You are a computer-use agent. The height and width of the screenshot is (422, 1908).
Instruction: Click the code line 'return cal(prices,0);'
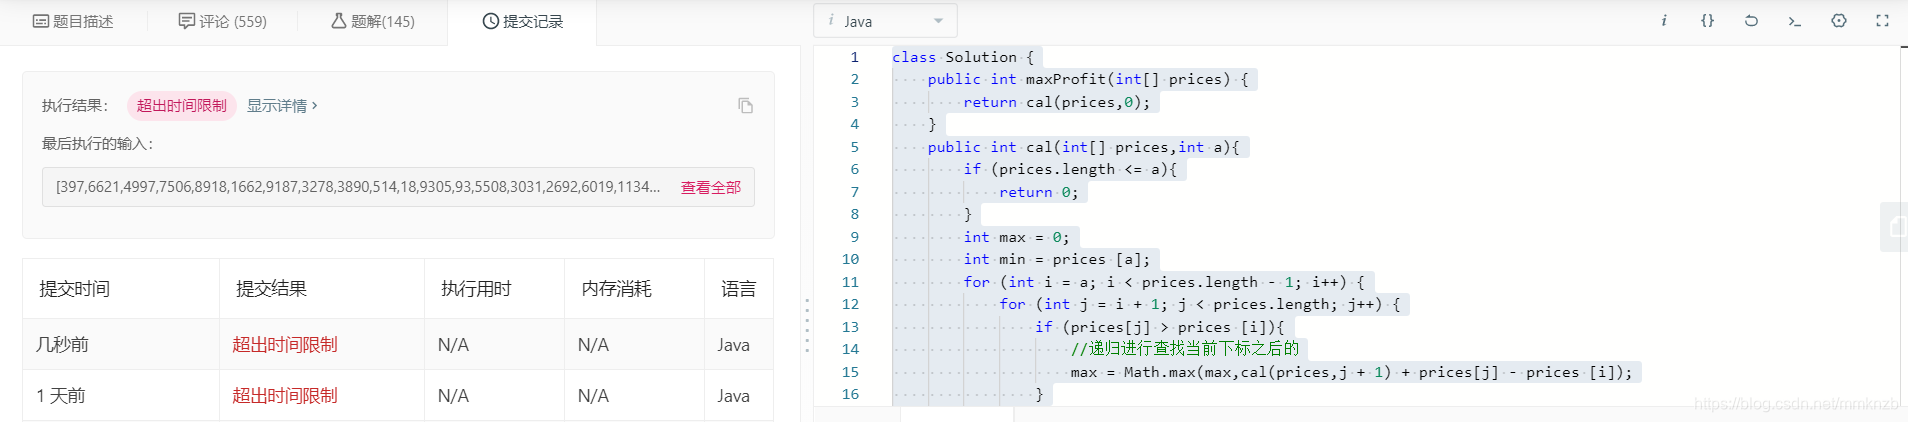click(1056, 102)
